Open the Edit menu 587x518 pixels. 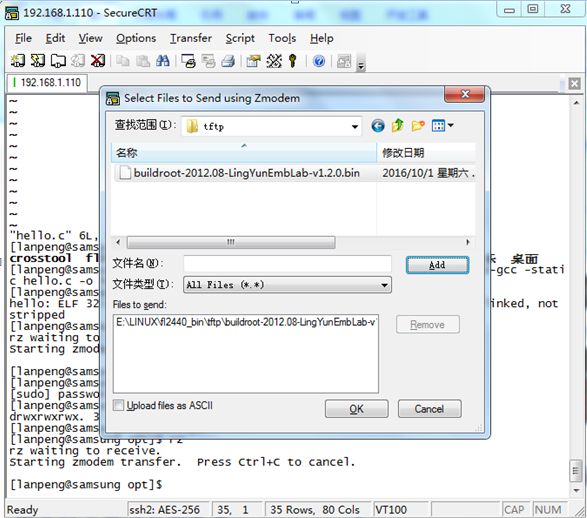point(55,38)
